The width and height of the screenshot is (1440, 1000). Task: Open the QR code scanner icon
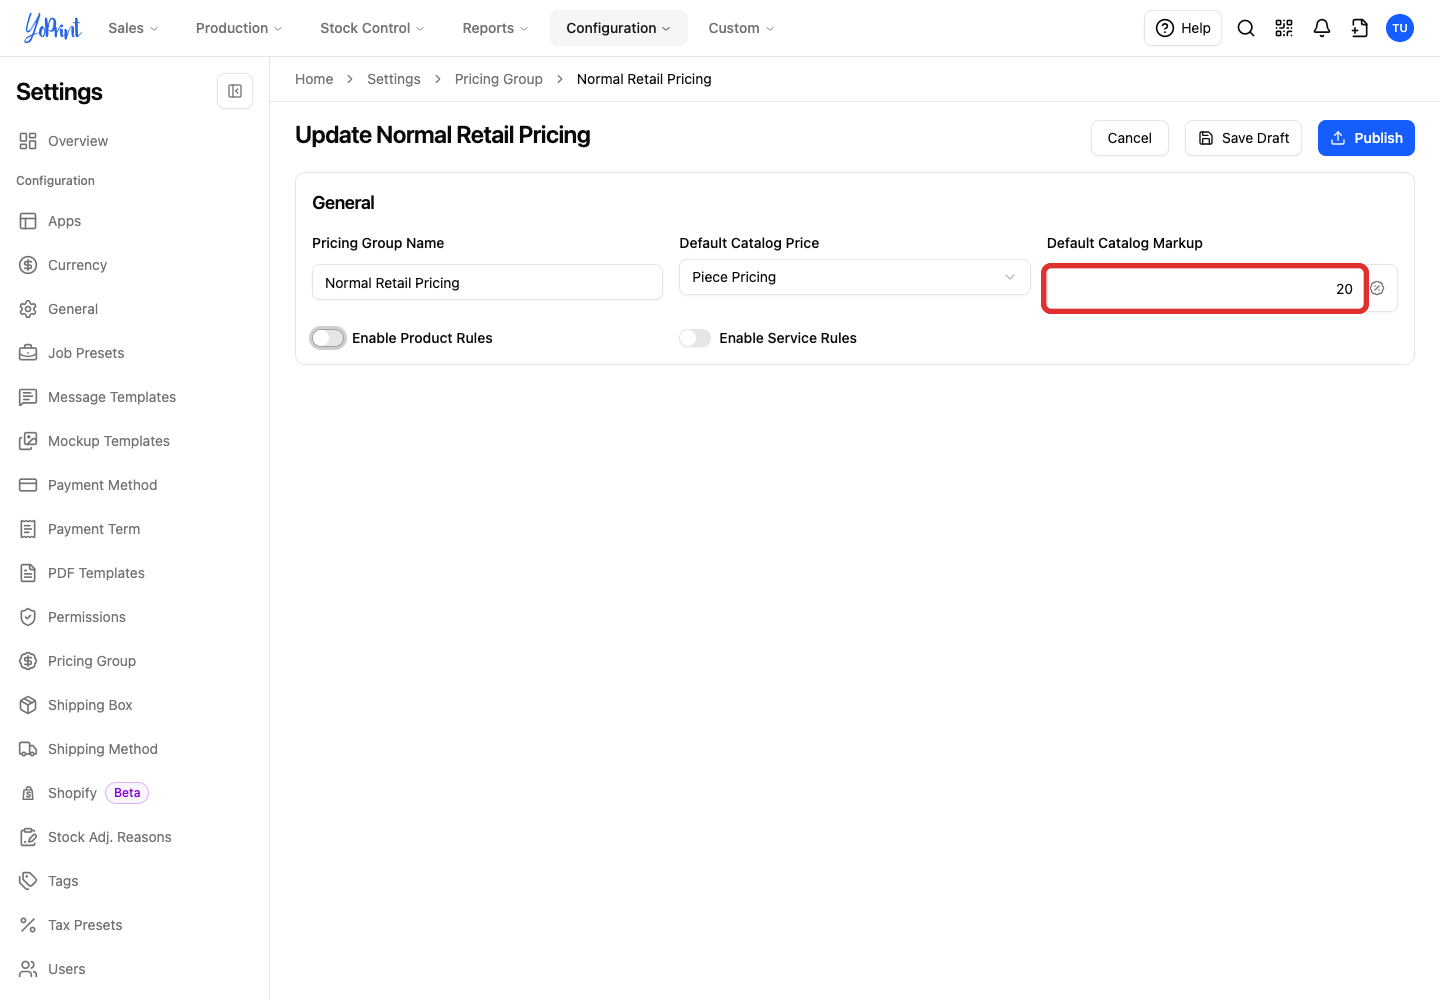1284,28
